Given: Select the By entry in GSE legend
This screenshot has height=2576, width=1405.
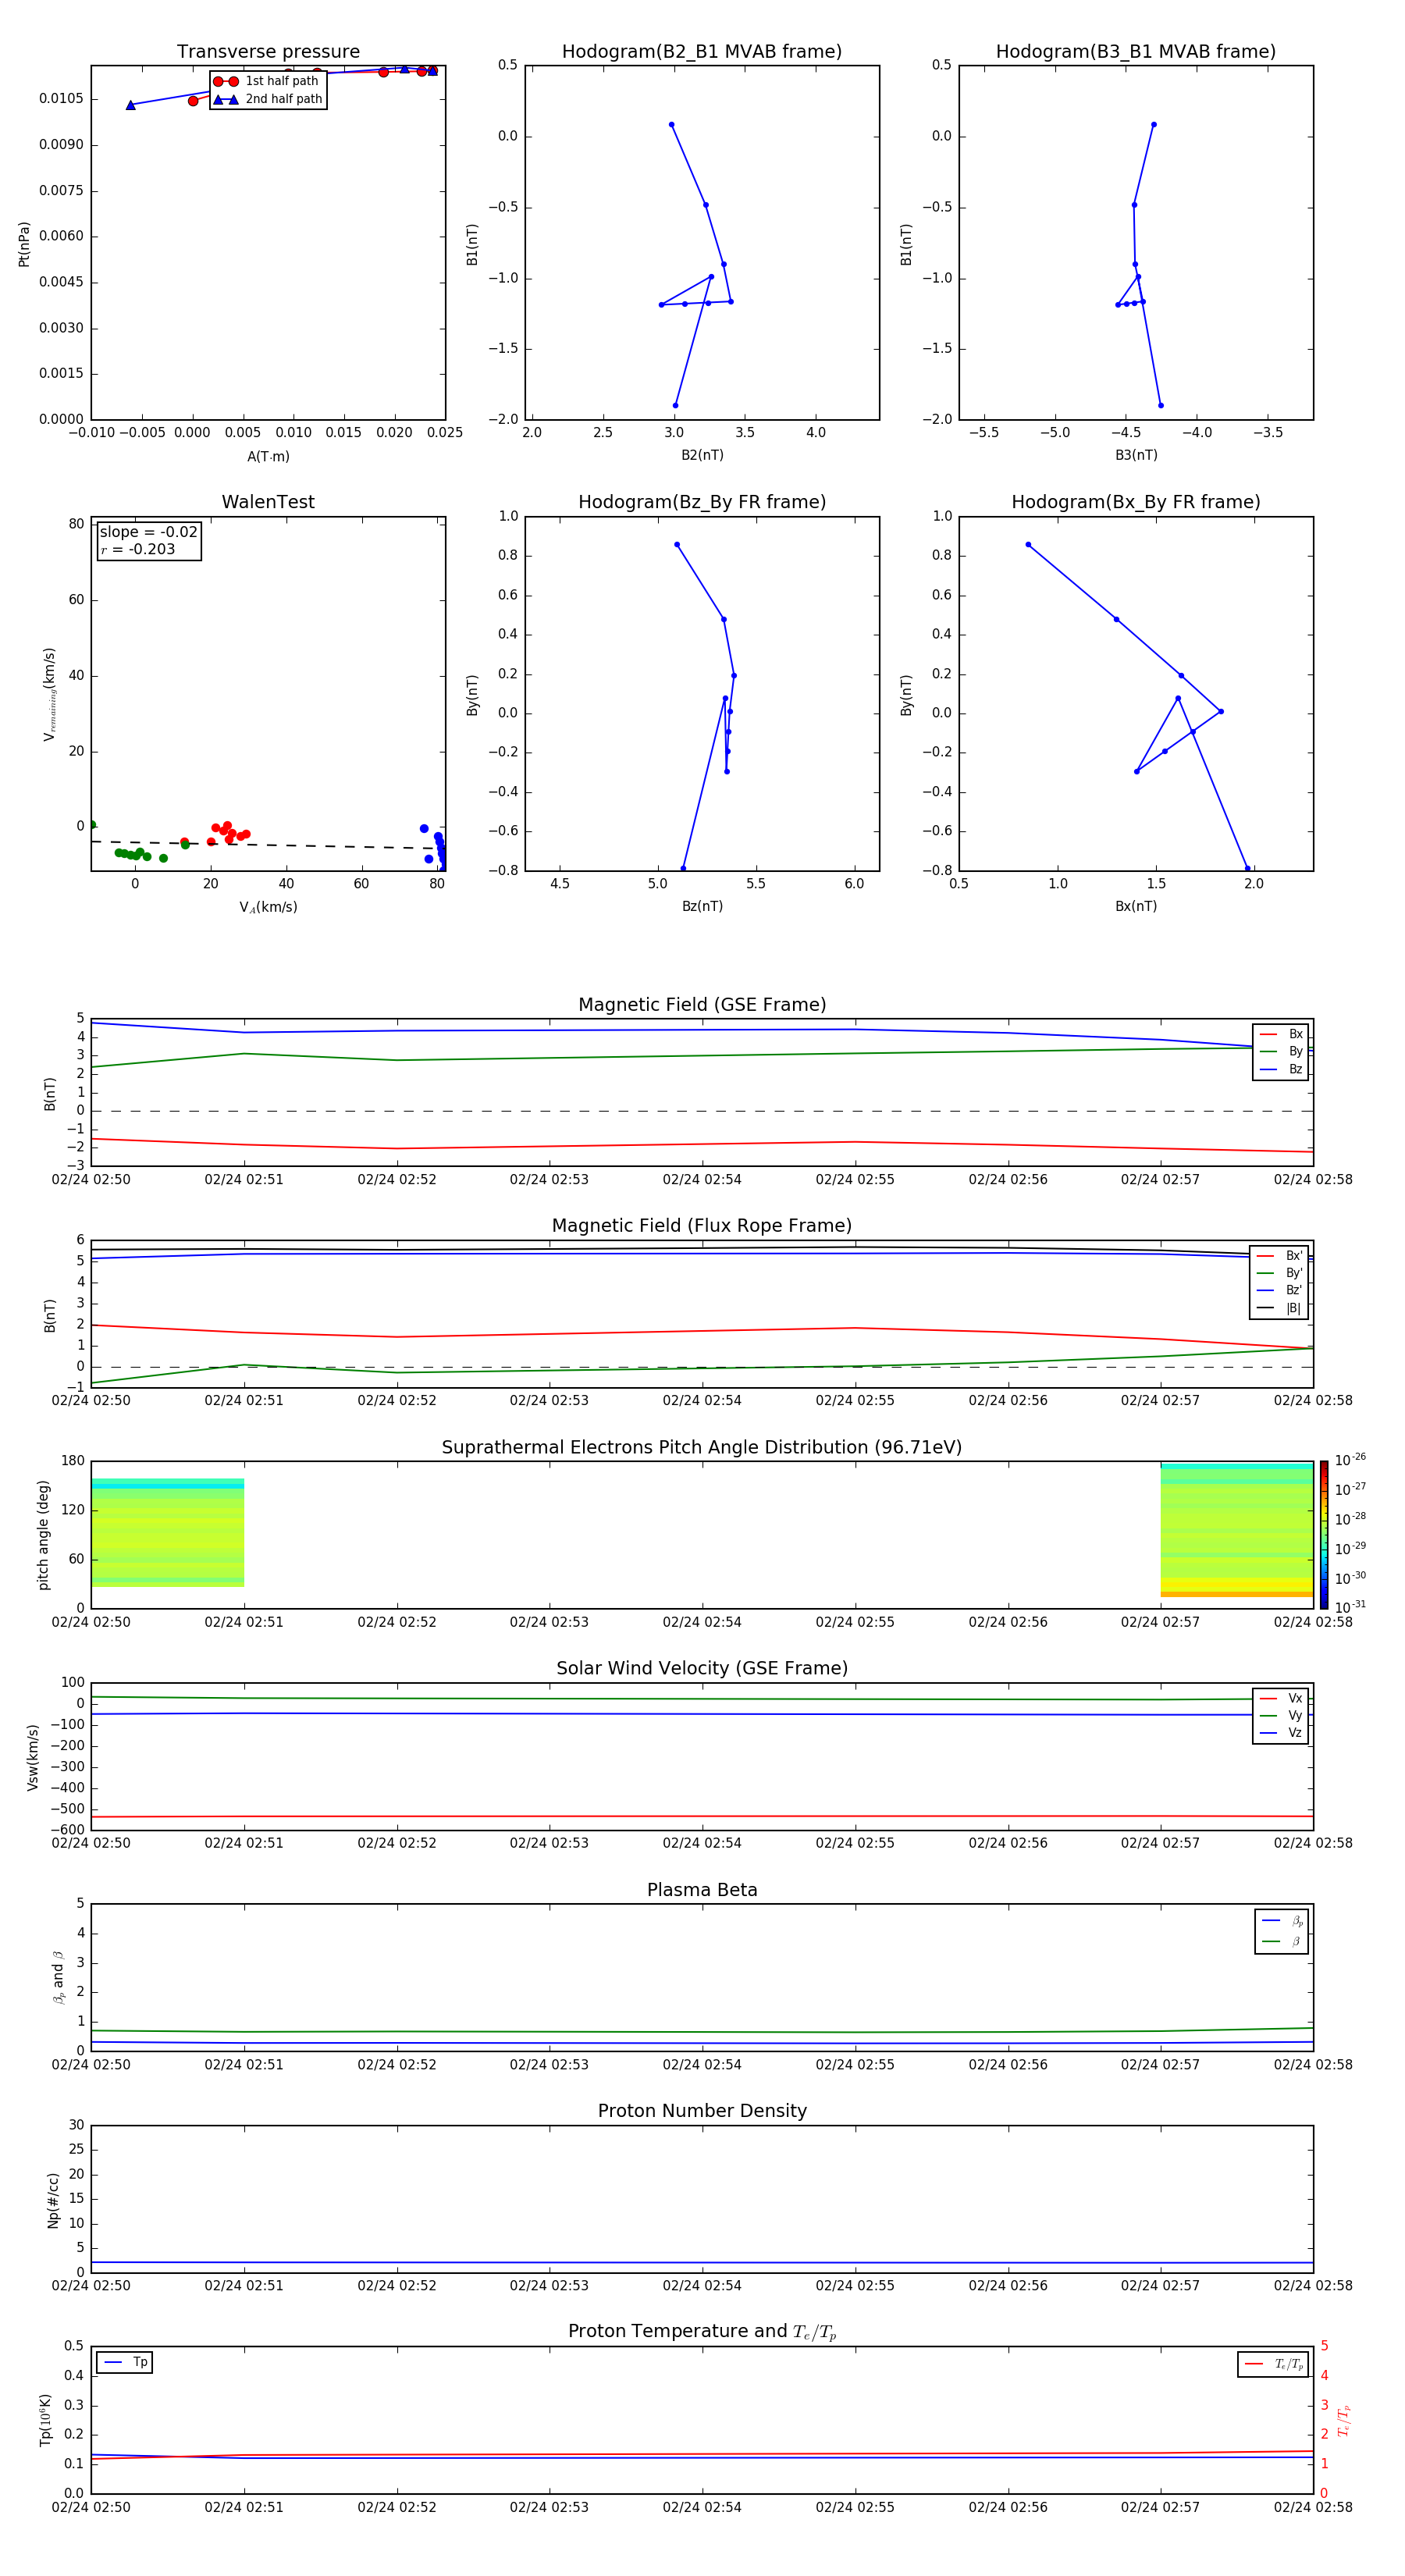Looking at the screenshot, I should pos(1281,1051).
